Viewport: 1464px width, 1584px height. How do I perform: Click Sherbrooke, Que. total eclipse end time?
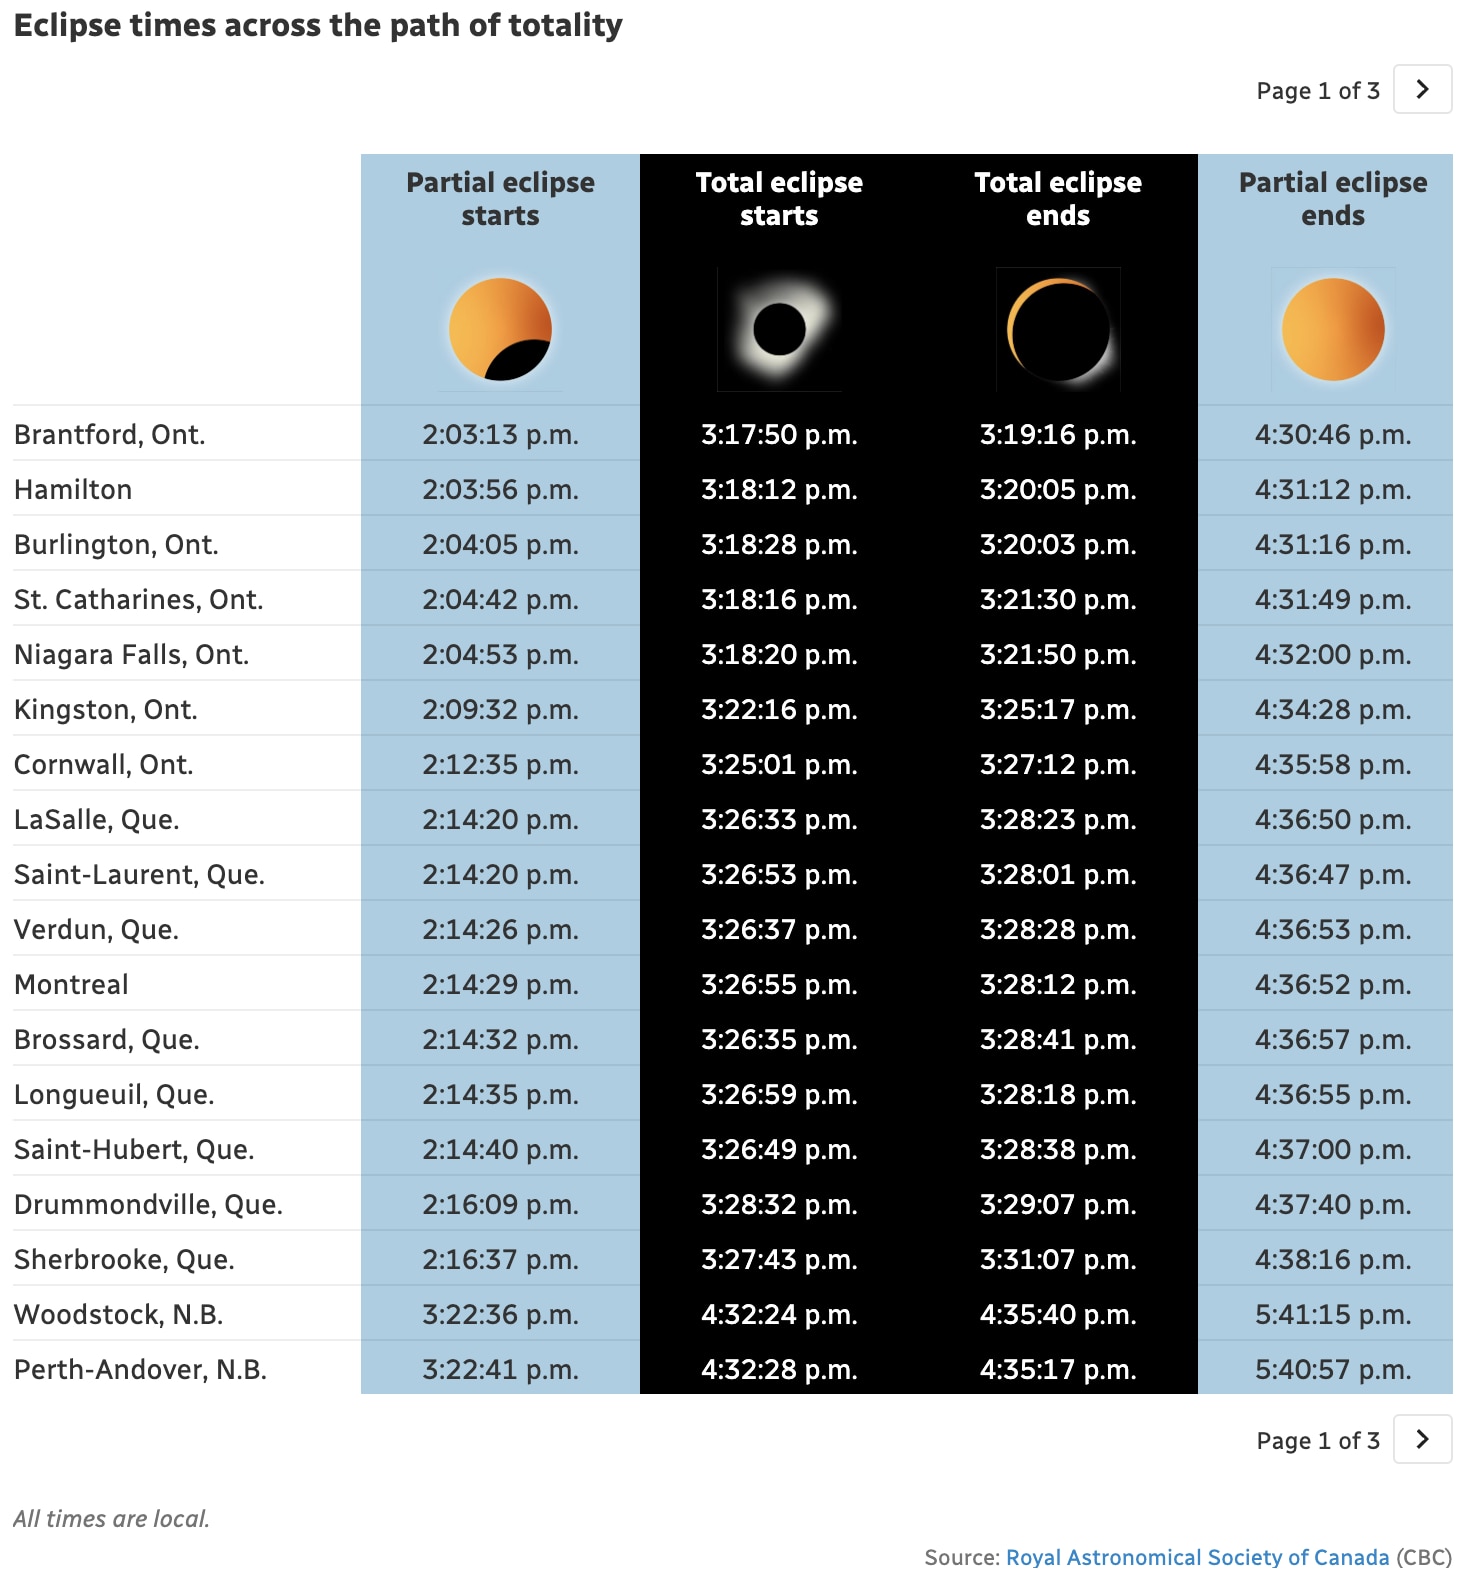pos(1058,1260)
